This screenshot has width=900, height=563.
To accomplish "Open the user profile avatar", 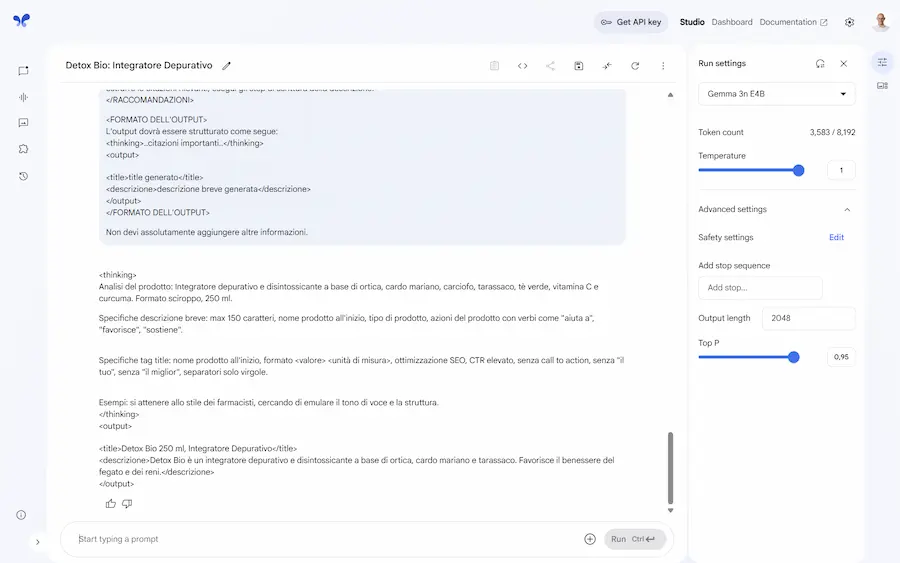I will click(x=880, y=22).
